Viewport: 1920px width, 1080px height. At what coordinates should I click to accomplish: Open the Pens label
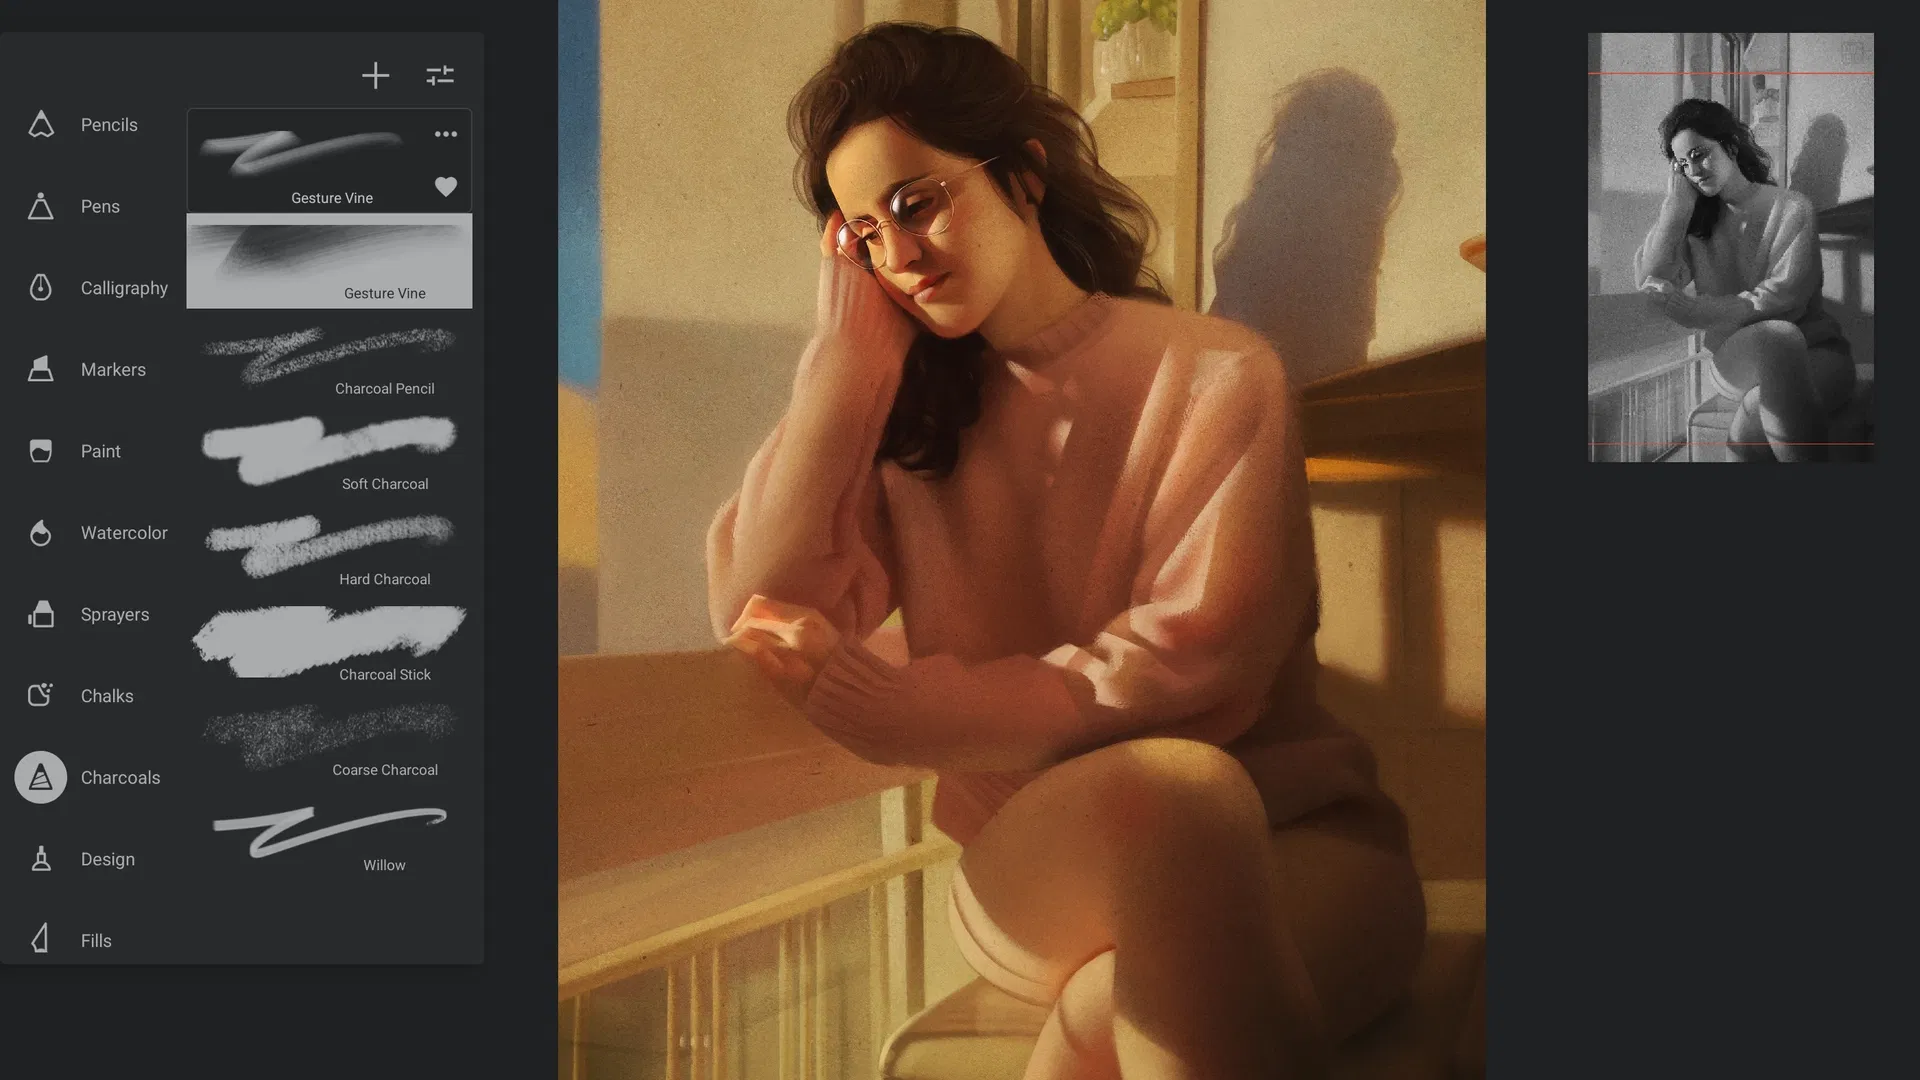100,206
